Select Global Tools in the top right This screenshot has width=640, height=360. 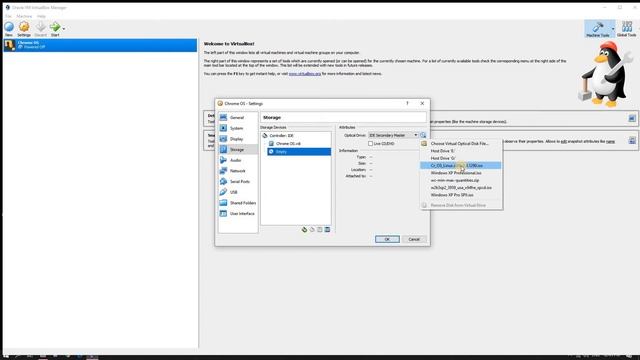click(x=627, y=29)
